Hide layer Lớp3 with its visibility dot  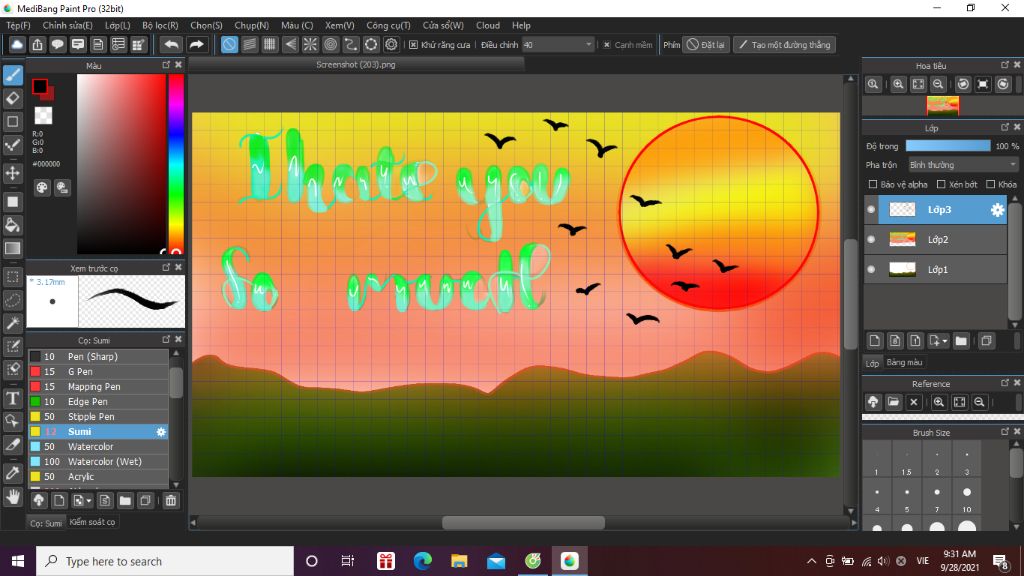tap(871, 210)
